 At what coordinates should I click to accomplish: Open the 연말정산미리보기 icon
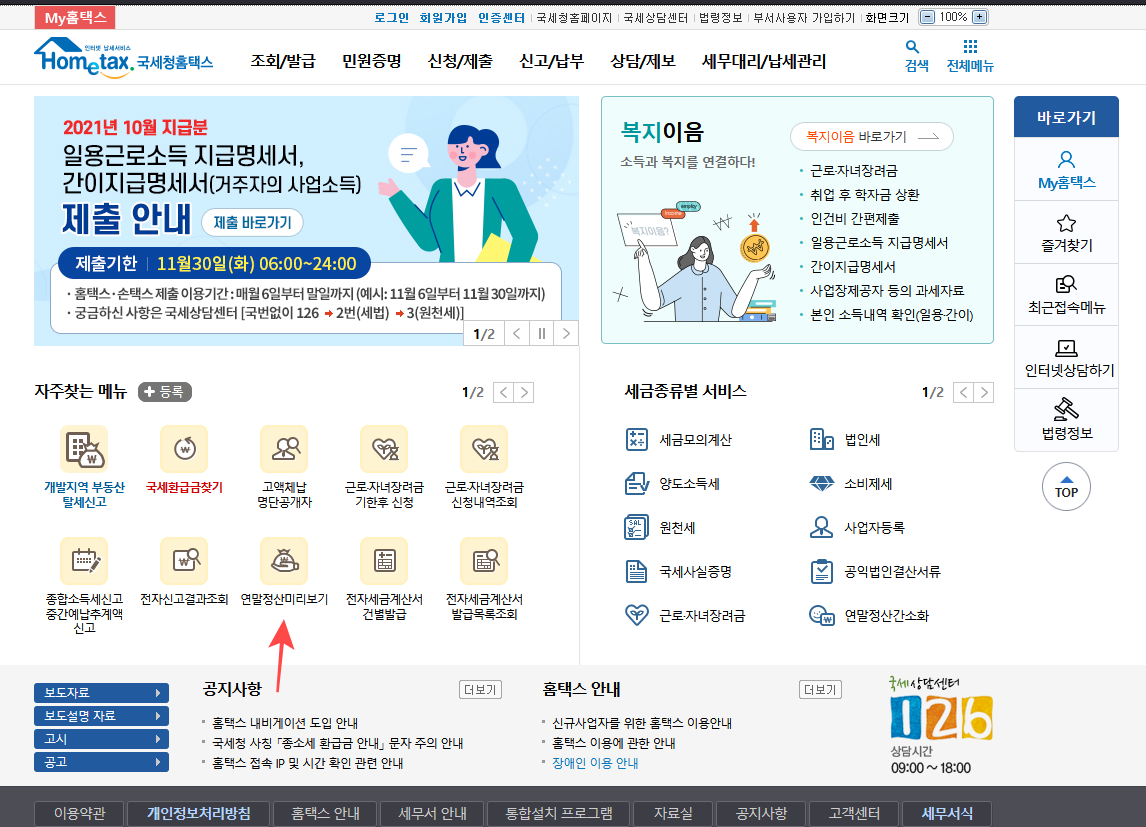(x=284, y=561)
